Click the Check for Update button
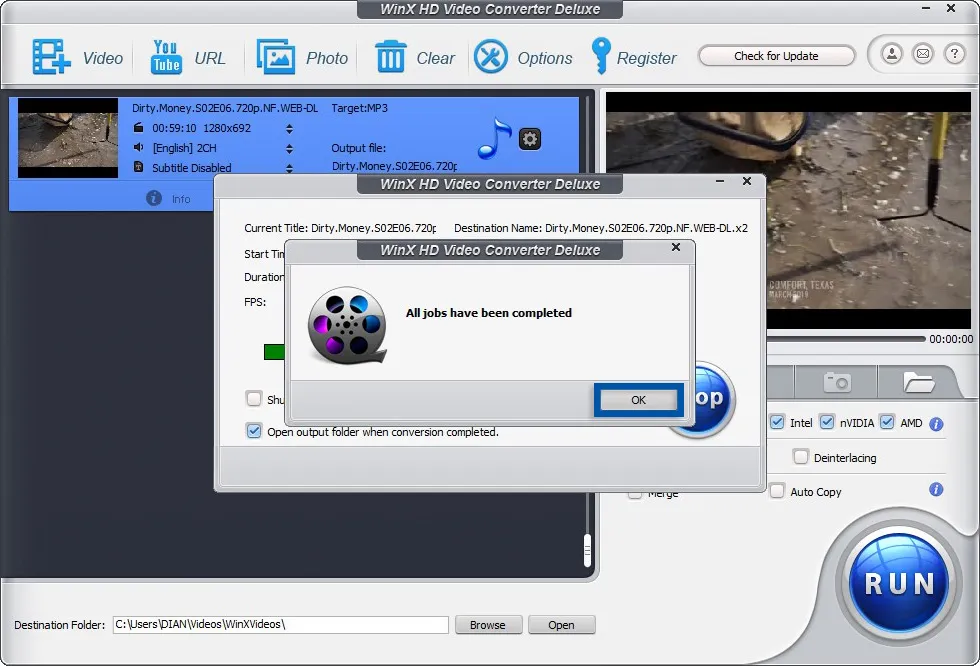Screen dimensions: 980x666 tap(776, 56)
